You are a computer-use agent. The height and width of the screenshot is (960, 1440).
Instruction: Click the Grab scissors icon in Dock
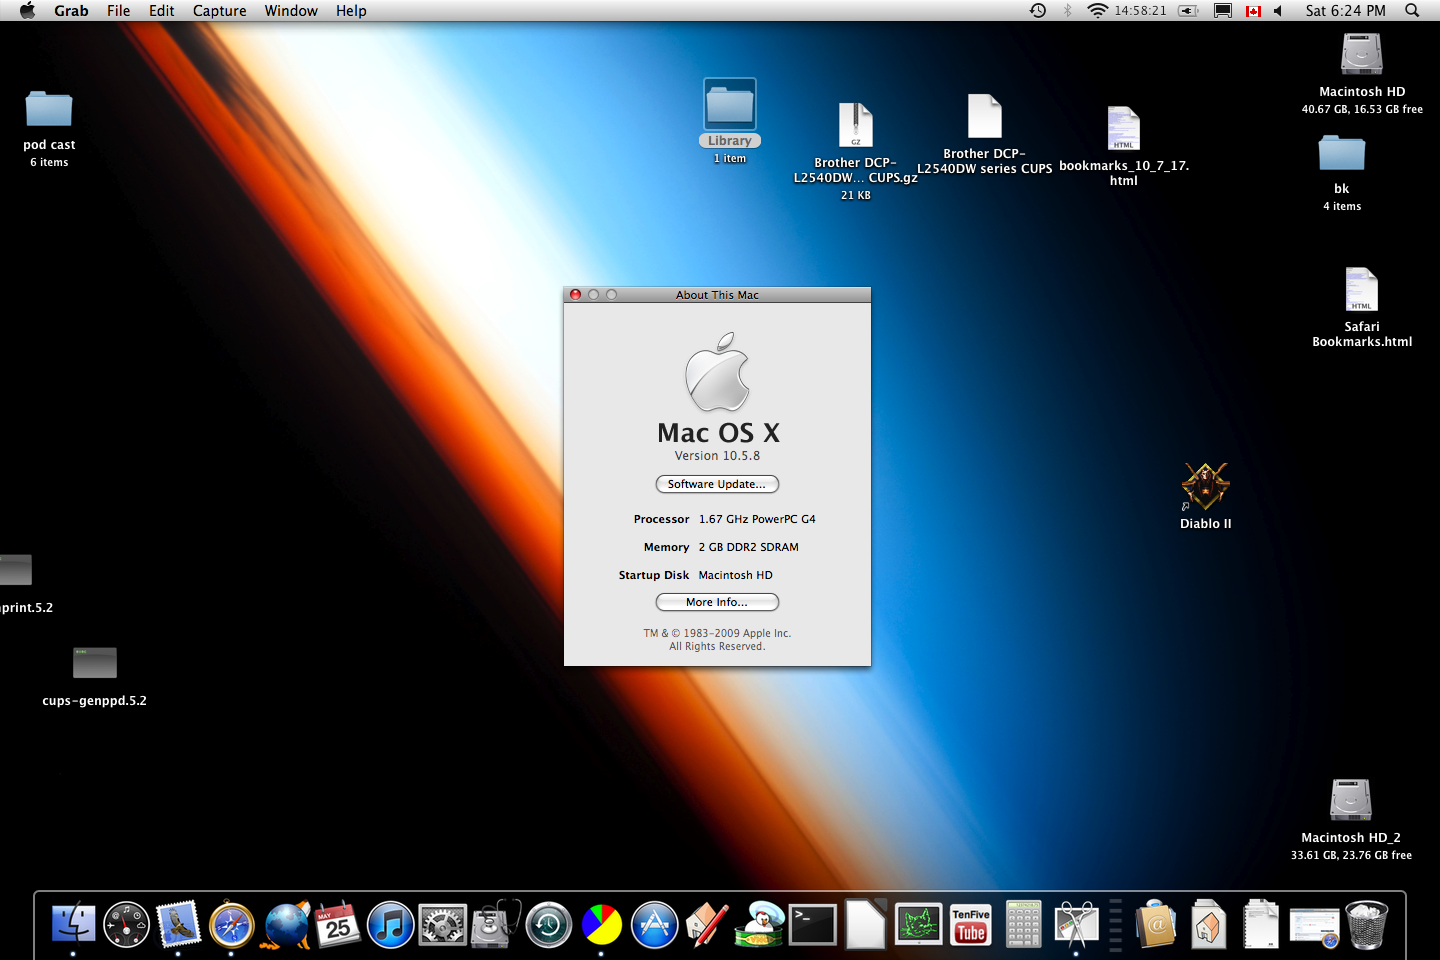pyautogui.click(x=1077, y=924)
